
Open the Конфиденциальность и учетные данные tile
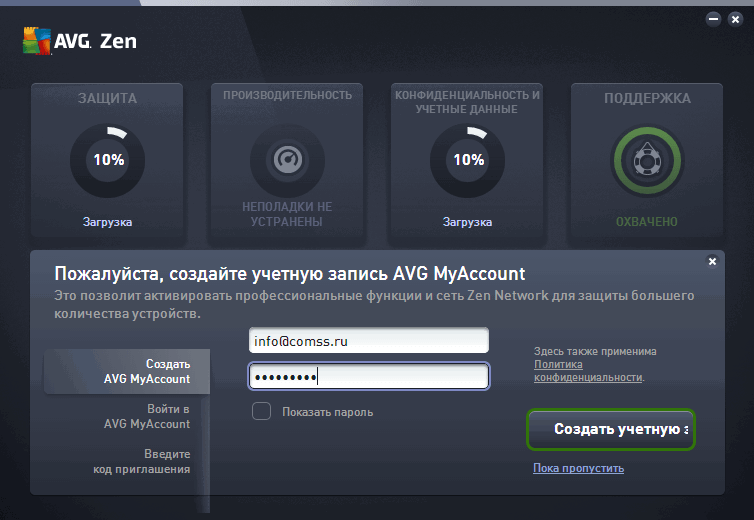(x=467, y=160)
